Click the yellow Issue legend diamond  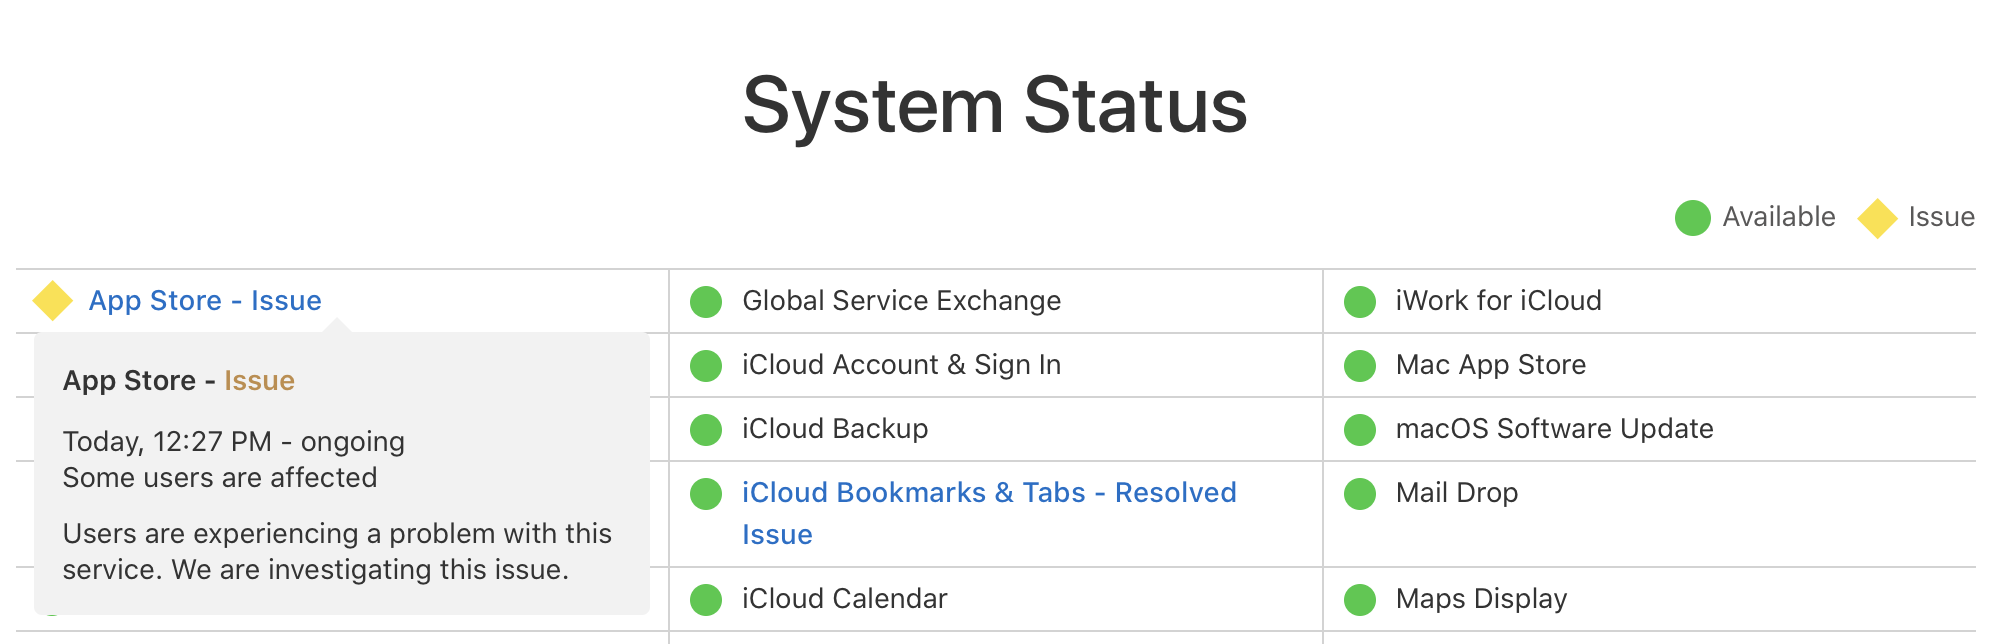pos(1877,218)
